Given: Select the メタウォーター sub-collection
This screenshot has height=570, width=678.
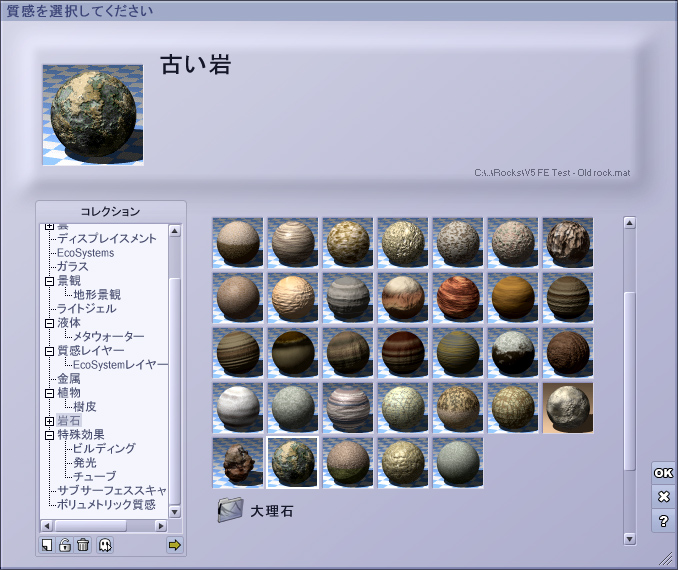Looking at the screenshot, I should tap(108, 337).
